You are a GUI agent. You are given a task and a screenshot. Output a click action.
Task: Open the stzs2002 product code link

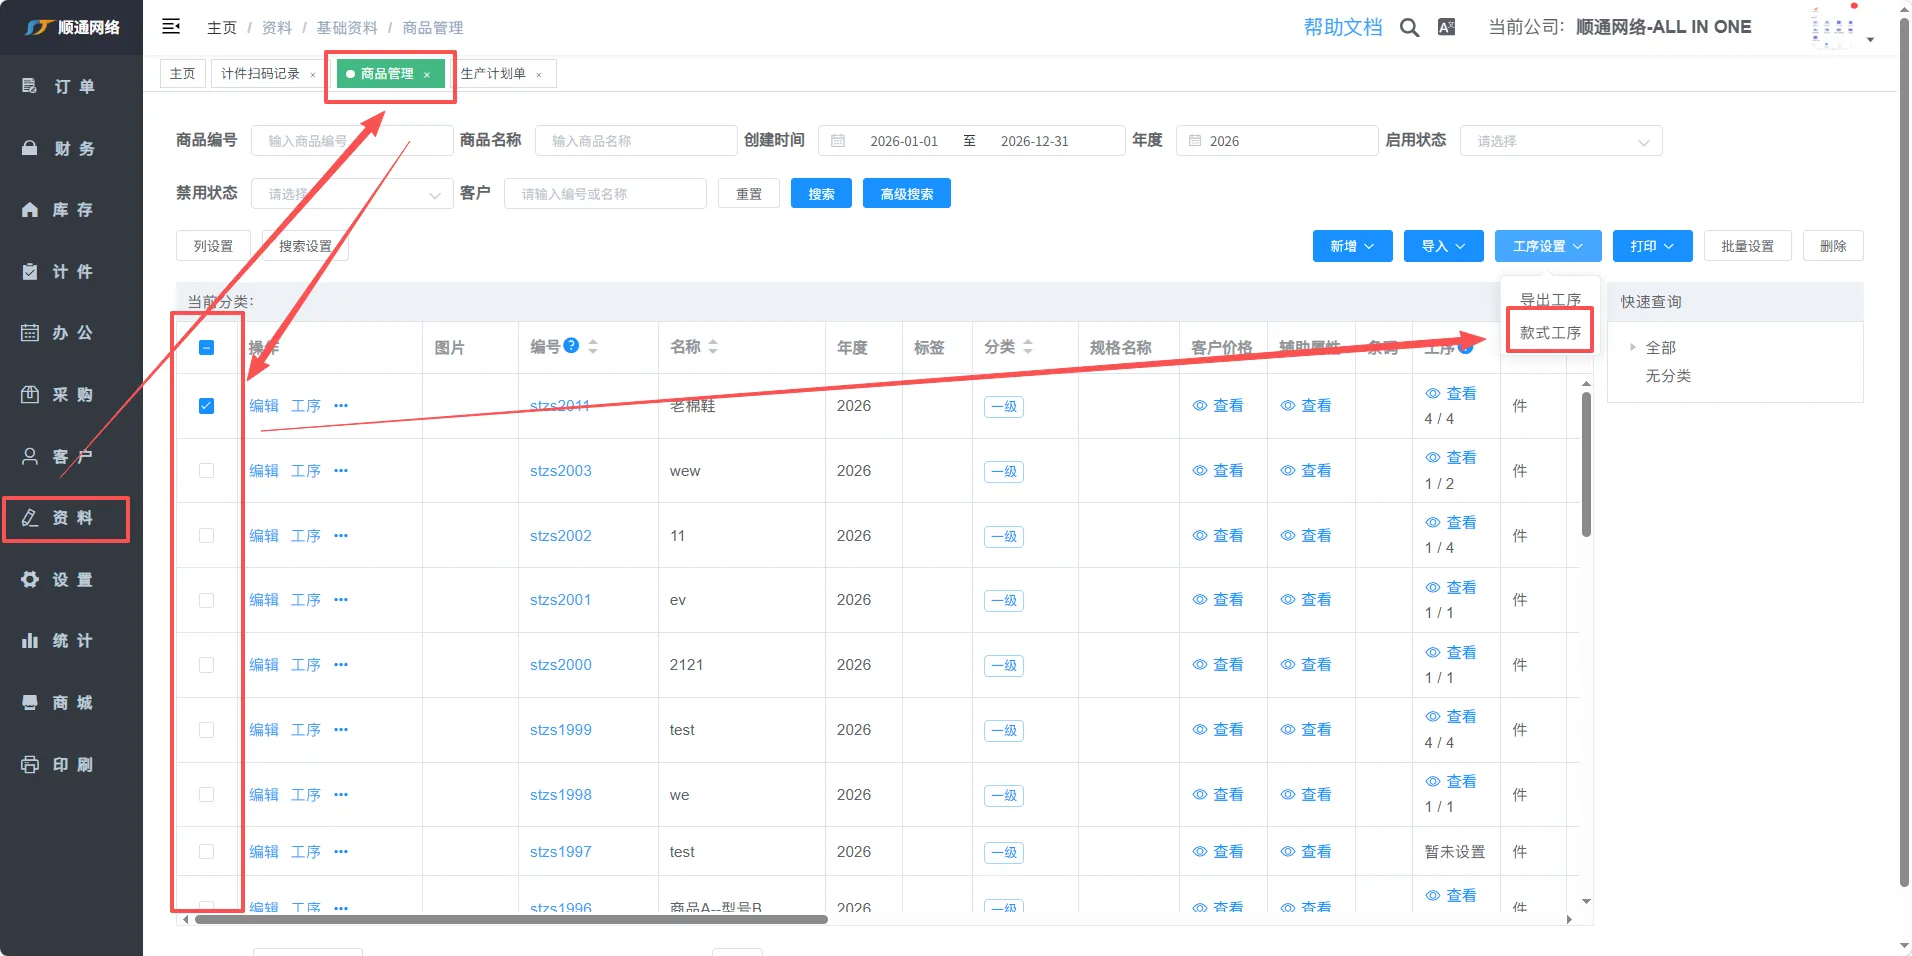(x=560, y=536)
